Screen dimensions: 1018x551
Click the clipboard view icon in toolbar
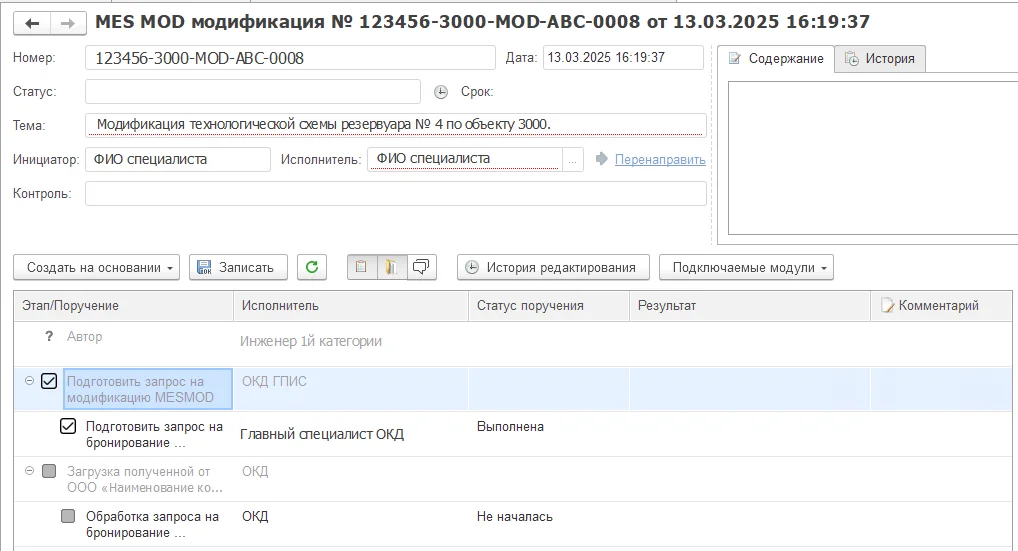[x=361, y=267]
